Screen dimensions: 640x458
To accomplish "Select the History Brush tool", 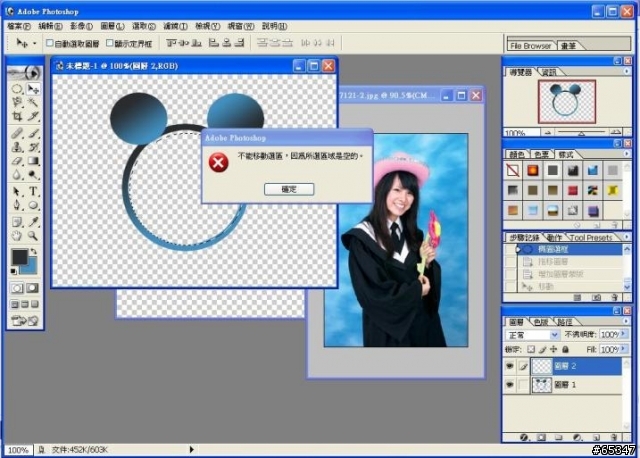I will click(x=33, y=147).
